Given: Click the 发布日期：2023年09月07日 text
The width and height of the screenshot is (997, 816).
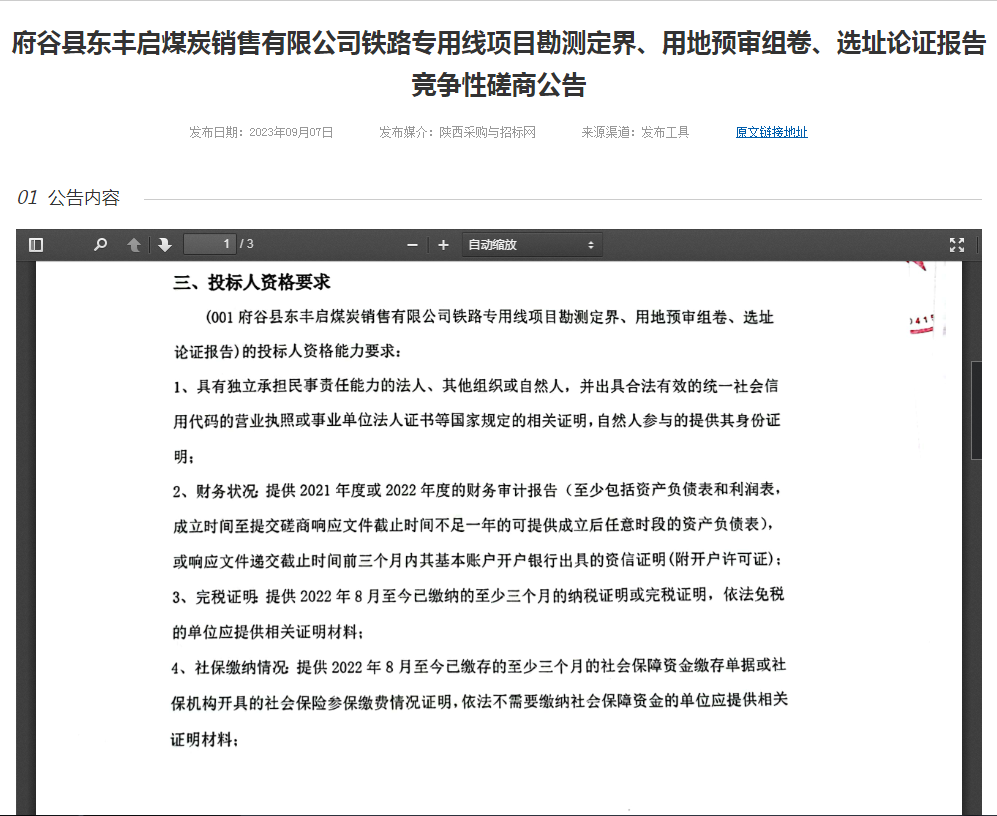Looking at the screenshot, I should tap(261, 132).
